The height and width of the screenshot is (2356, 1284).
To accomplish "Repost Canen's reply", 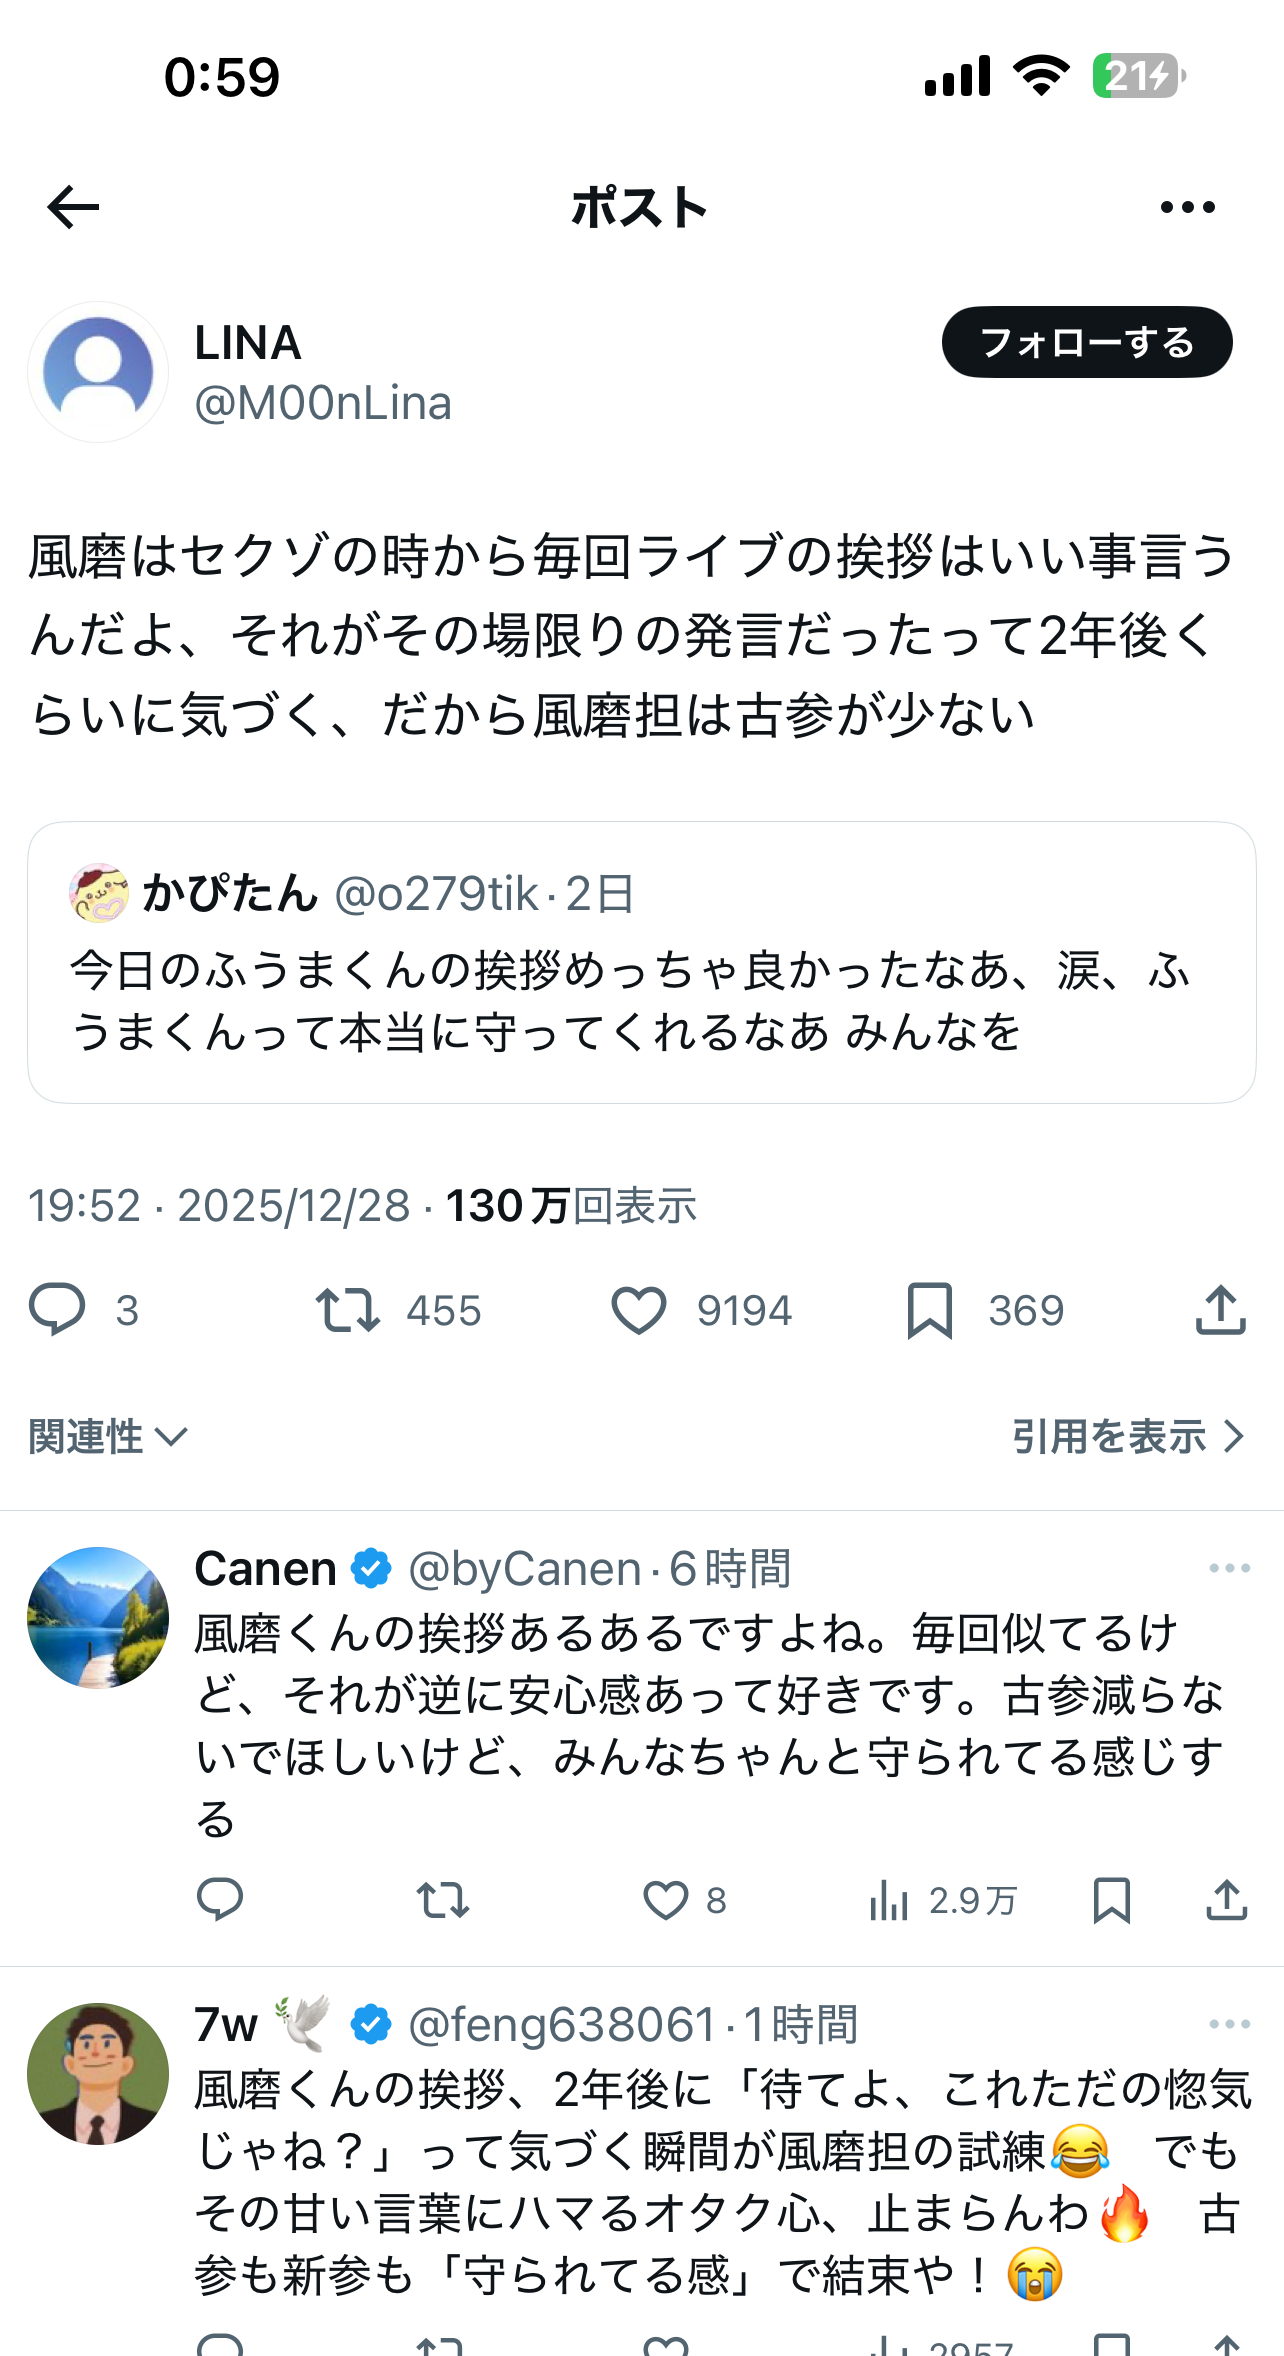I will [442, 1900].
